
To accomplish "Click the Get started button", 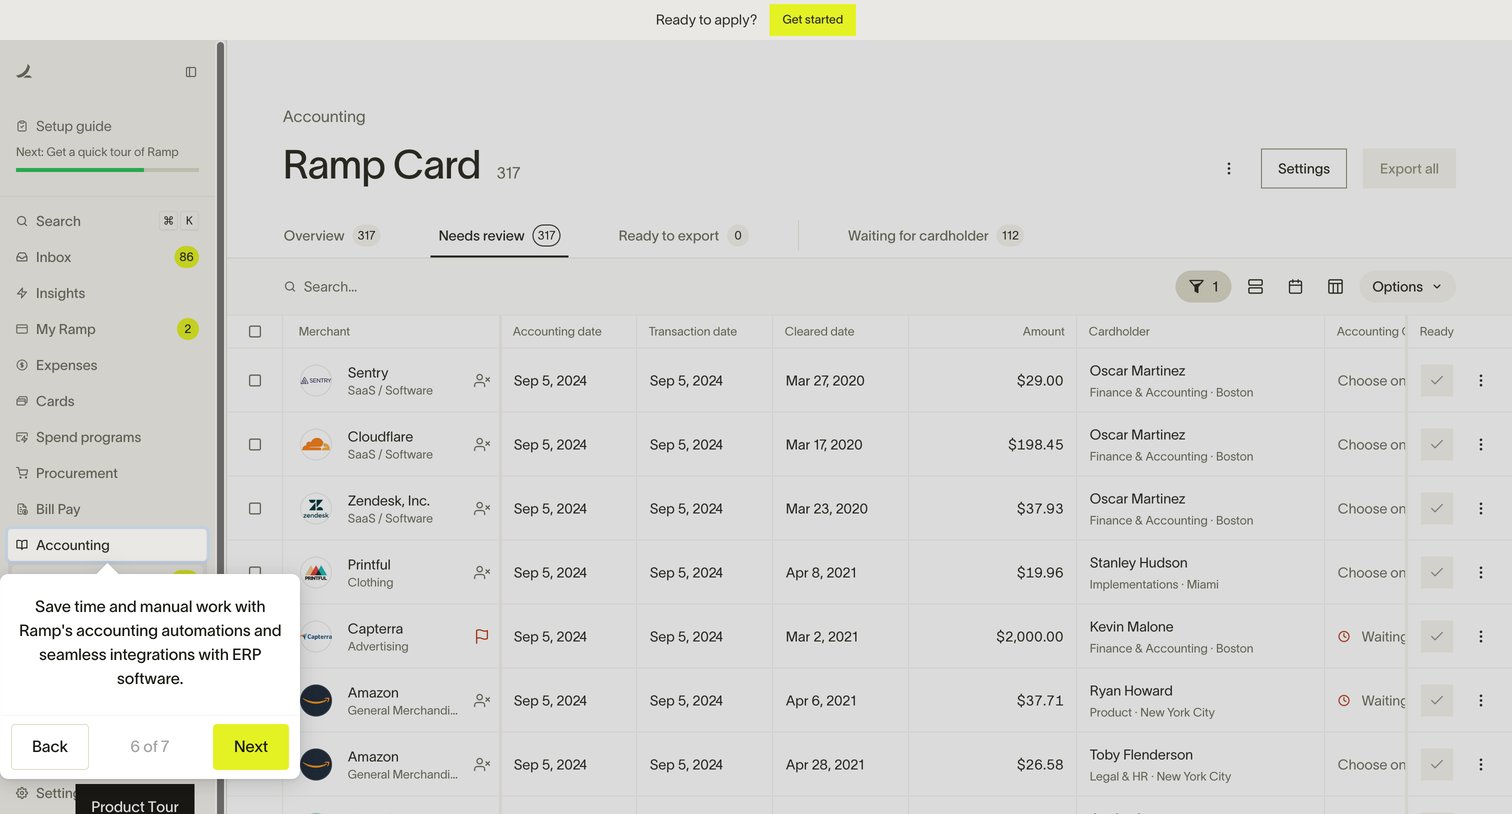I will (812, 20).
